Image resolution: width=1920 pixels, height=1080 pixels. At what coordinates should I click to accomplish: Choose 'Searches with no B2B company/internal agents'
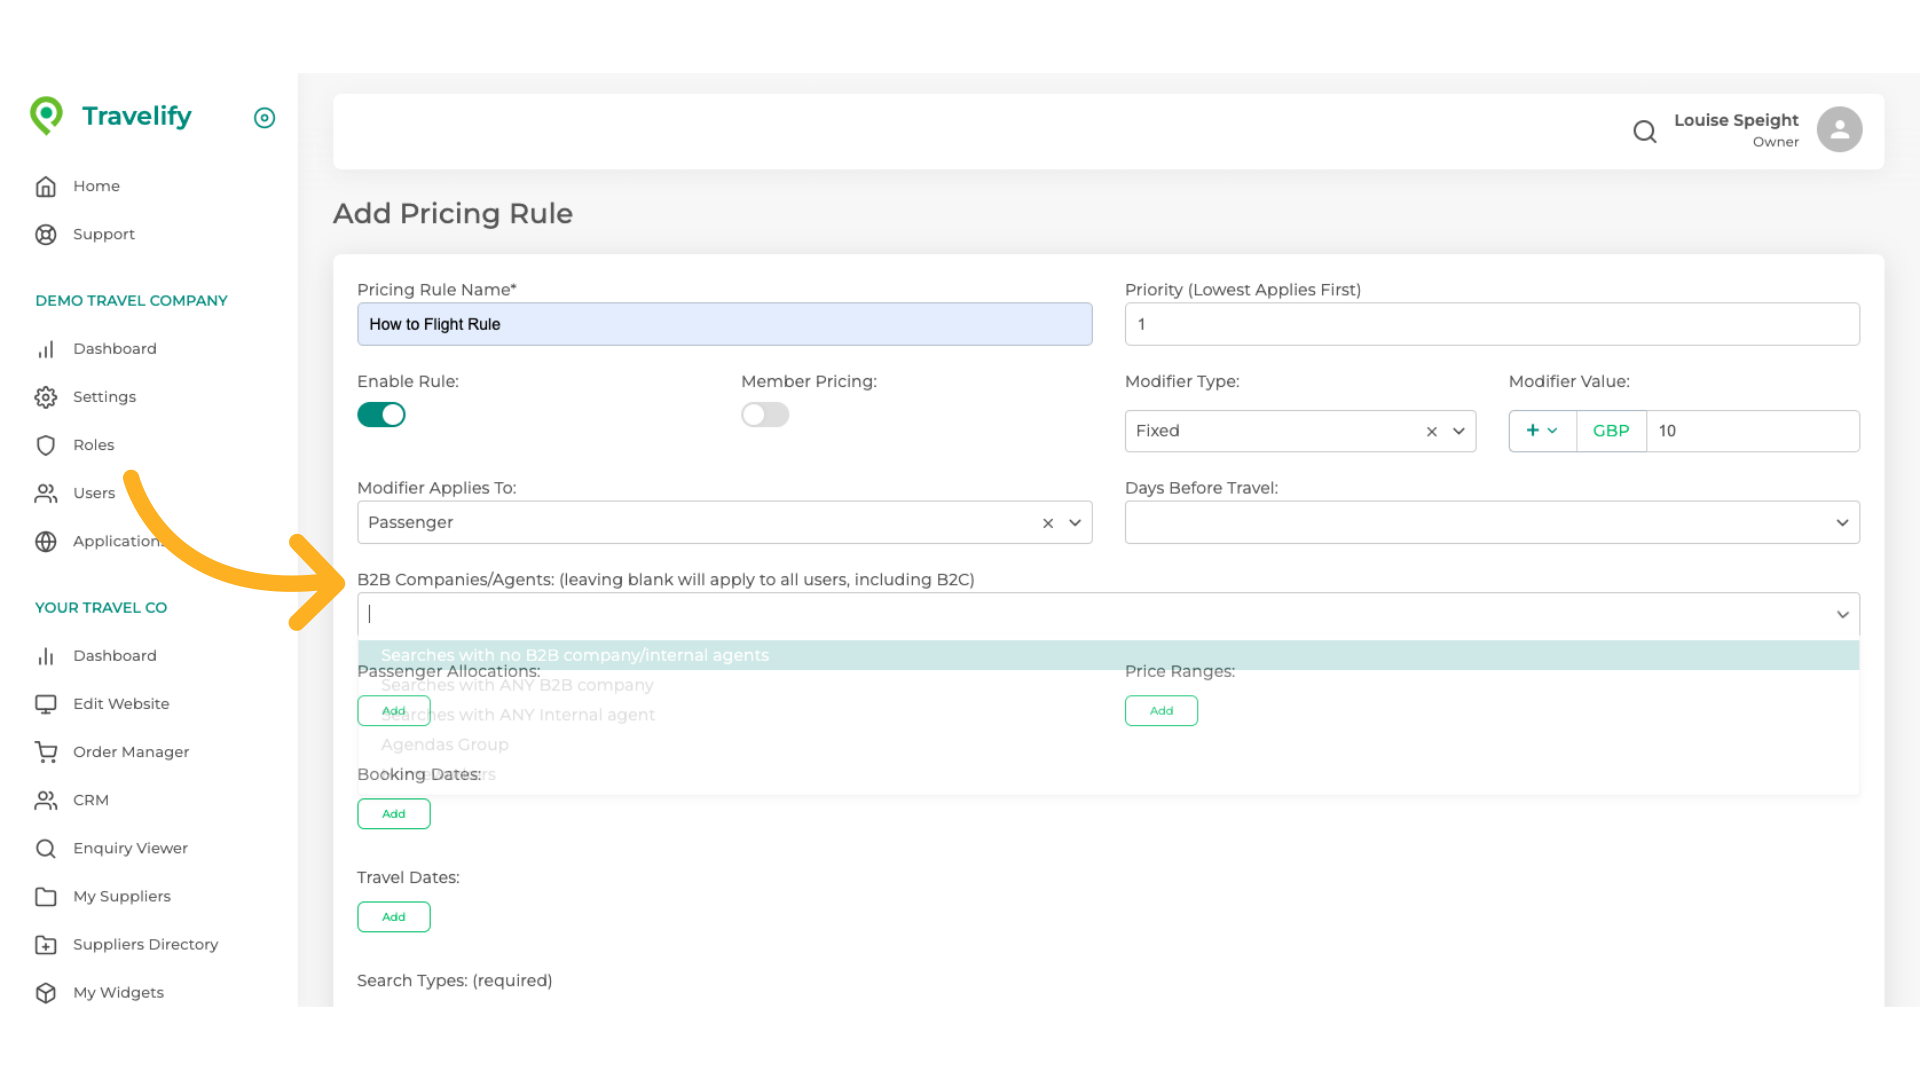tap(574, 656)
